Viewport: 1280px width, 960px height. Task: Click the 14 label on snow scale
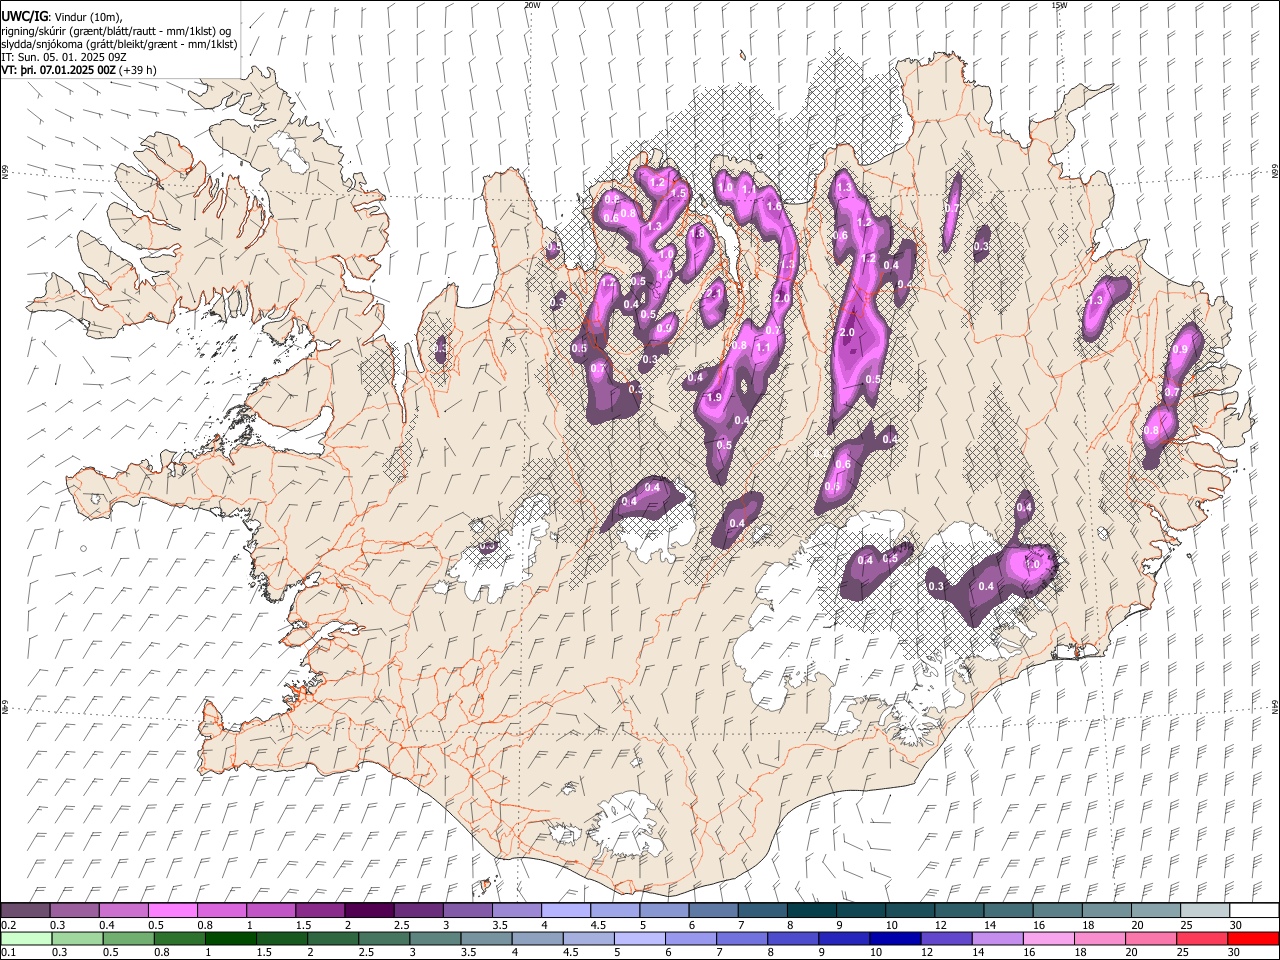(x=990, y=925)
